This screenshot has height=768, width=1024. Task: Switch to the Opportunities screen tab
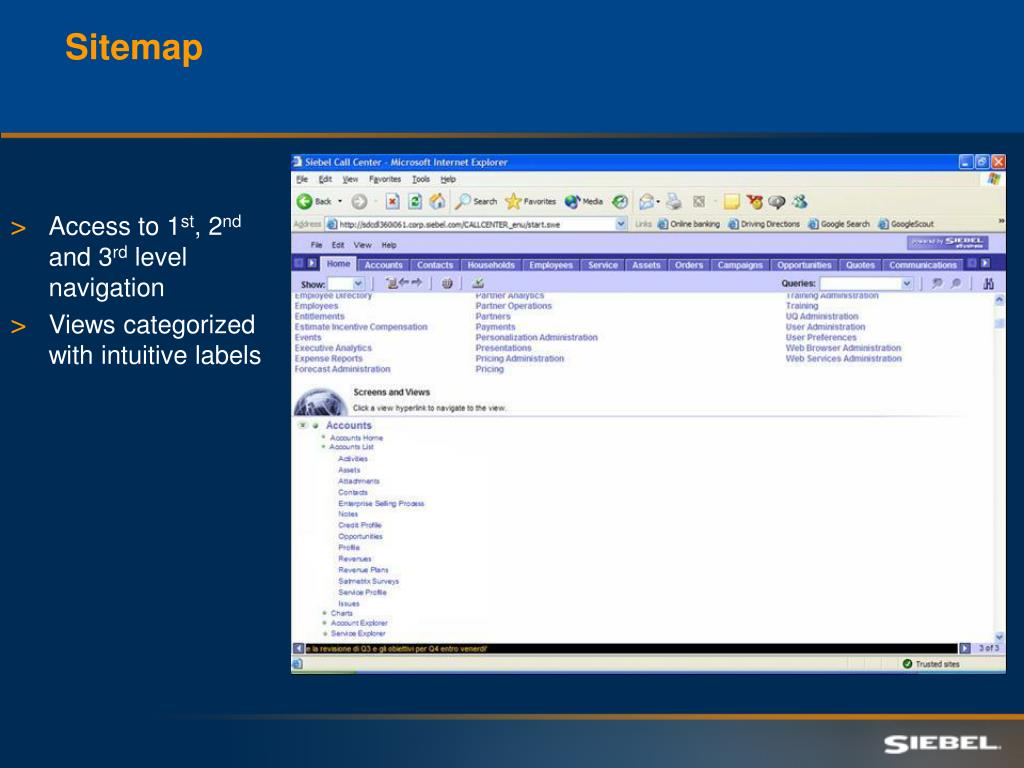[x=804, y=264]
